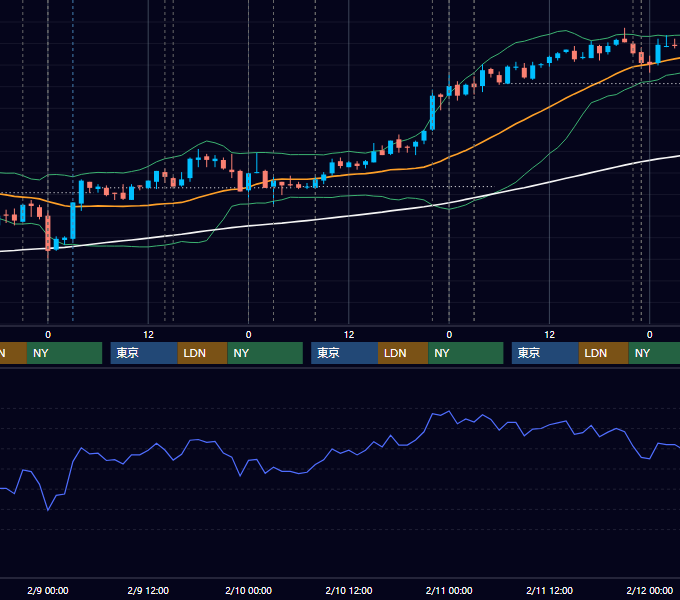Click the 2/9 00:00 date label
The width and height of the screenshot is (680, 600).
point(48,590)
